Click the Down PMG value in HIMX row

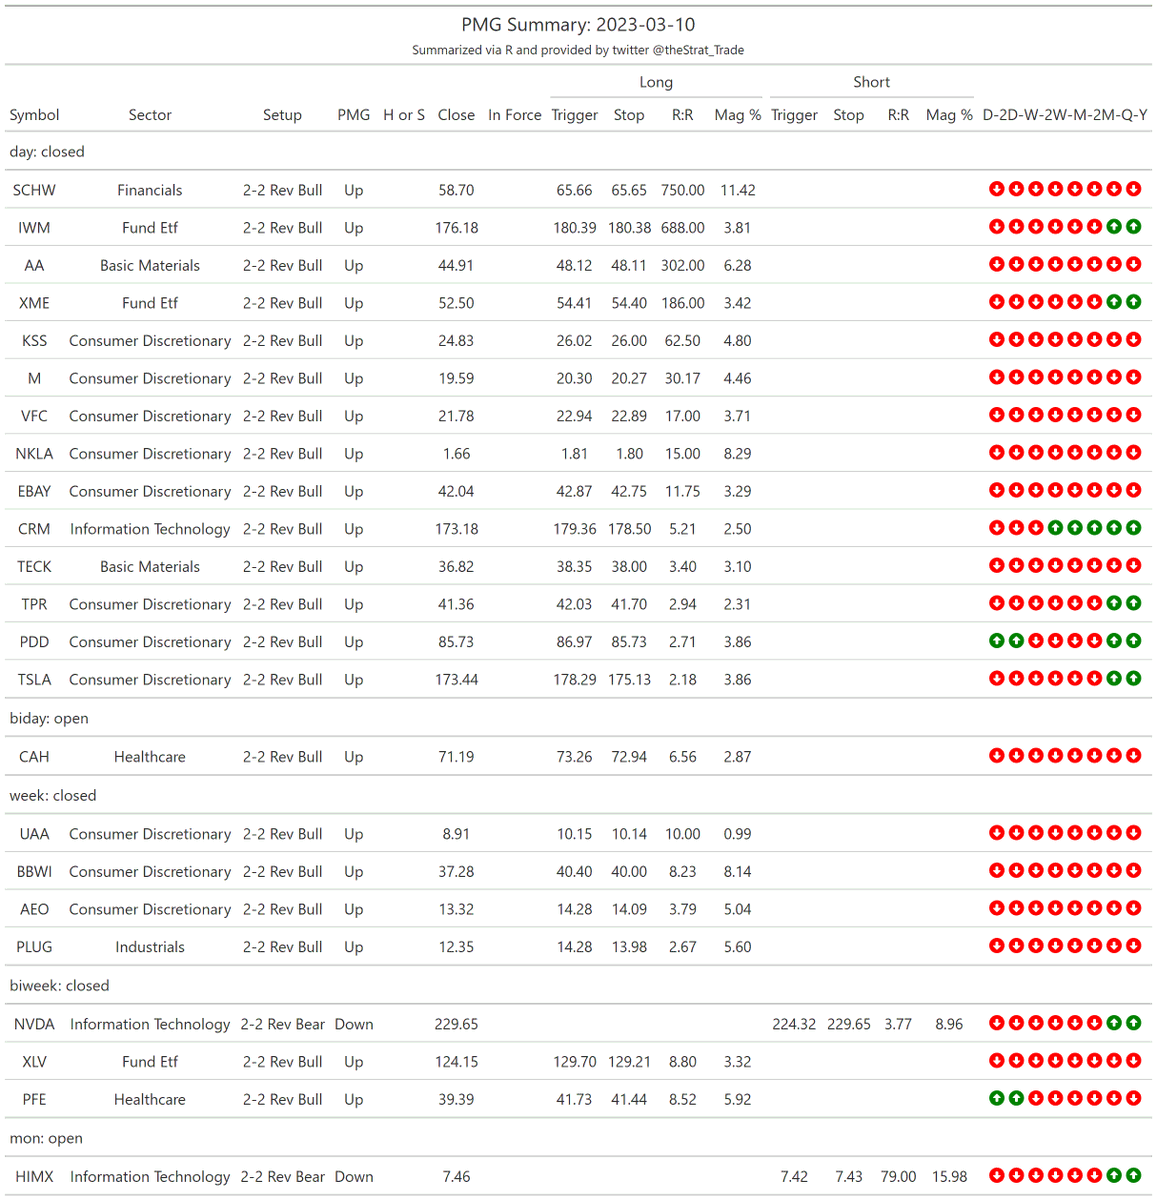pyautogui.click(x=354, y=1177)
